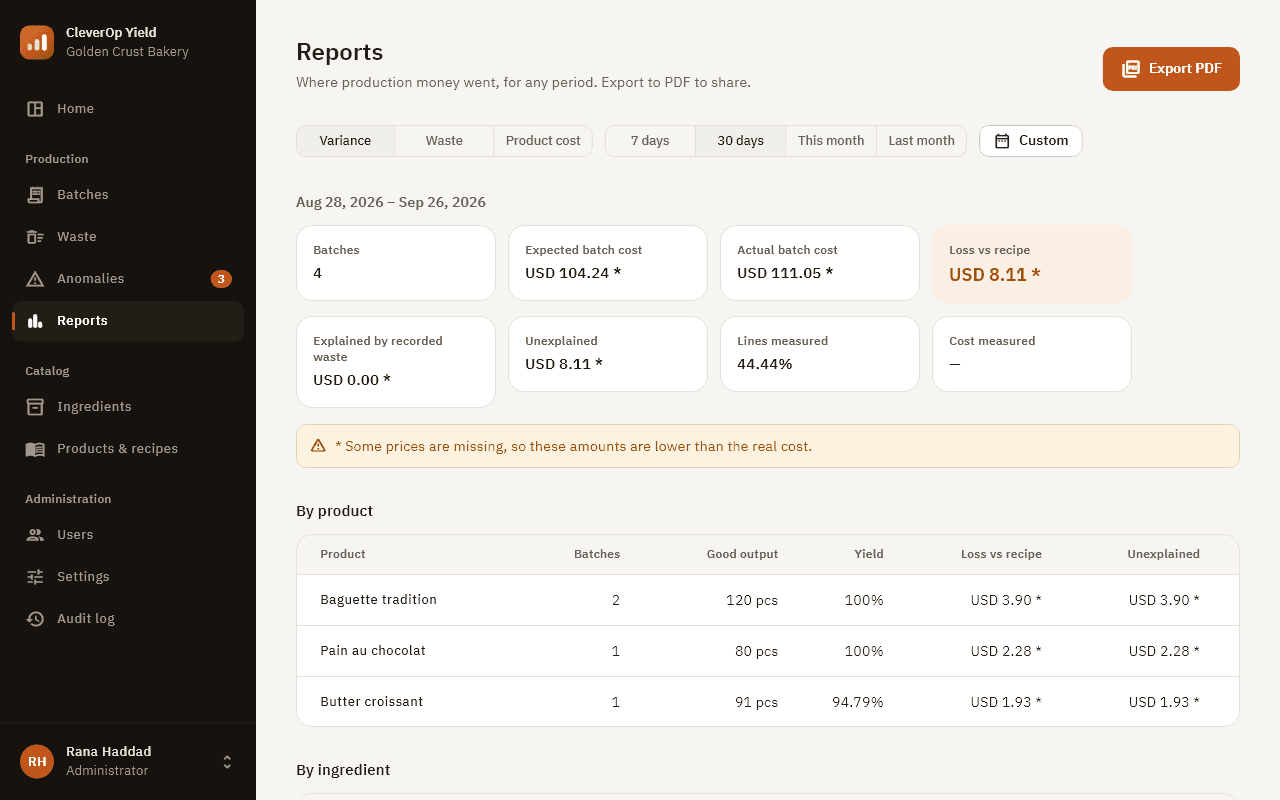Expand the Rana Haddad account menu
This screenshot has height=800, width=1280.
[x=128, y=761]
